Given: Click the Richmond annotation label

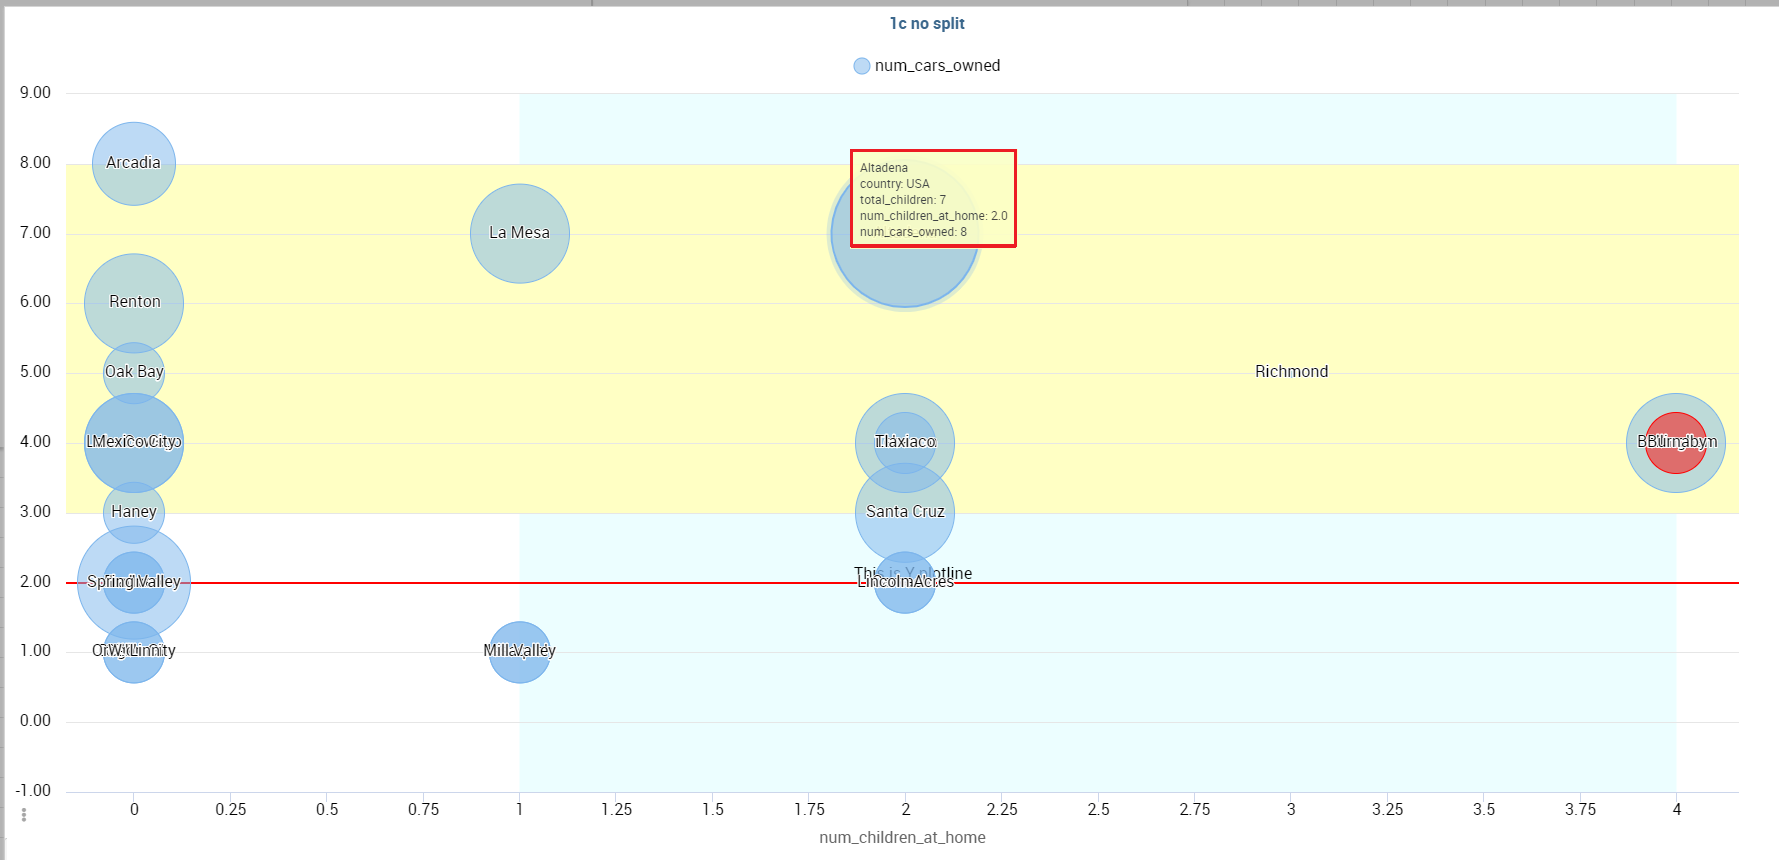Looking at the screenshot, I should pyautogui.click(x=1292, y=372).
